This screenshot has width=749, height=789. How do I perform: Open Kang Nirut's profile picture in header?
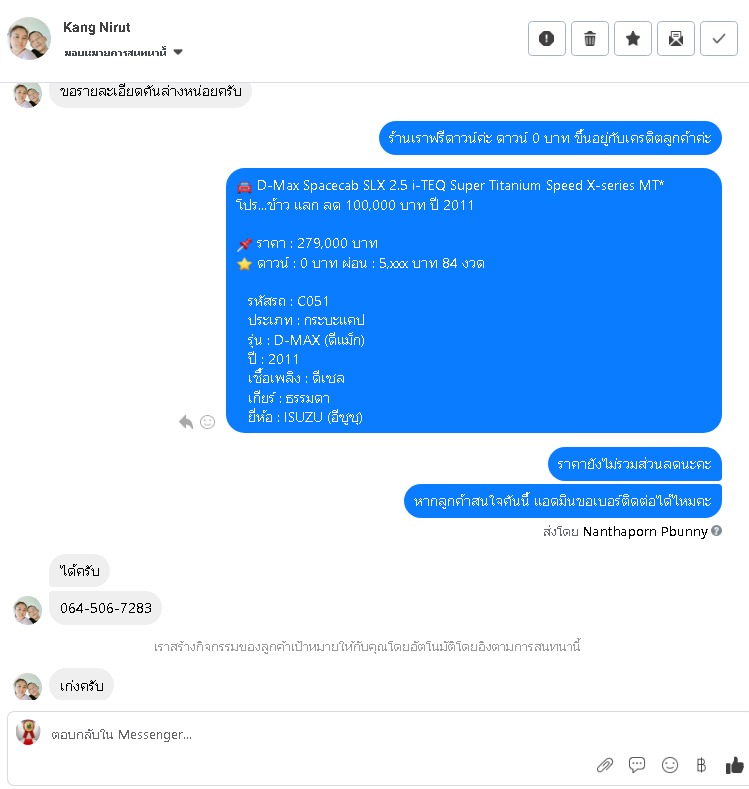[x=29, y=38]
